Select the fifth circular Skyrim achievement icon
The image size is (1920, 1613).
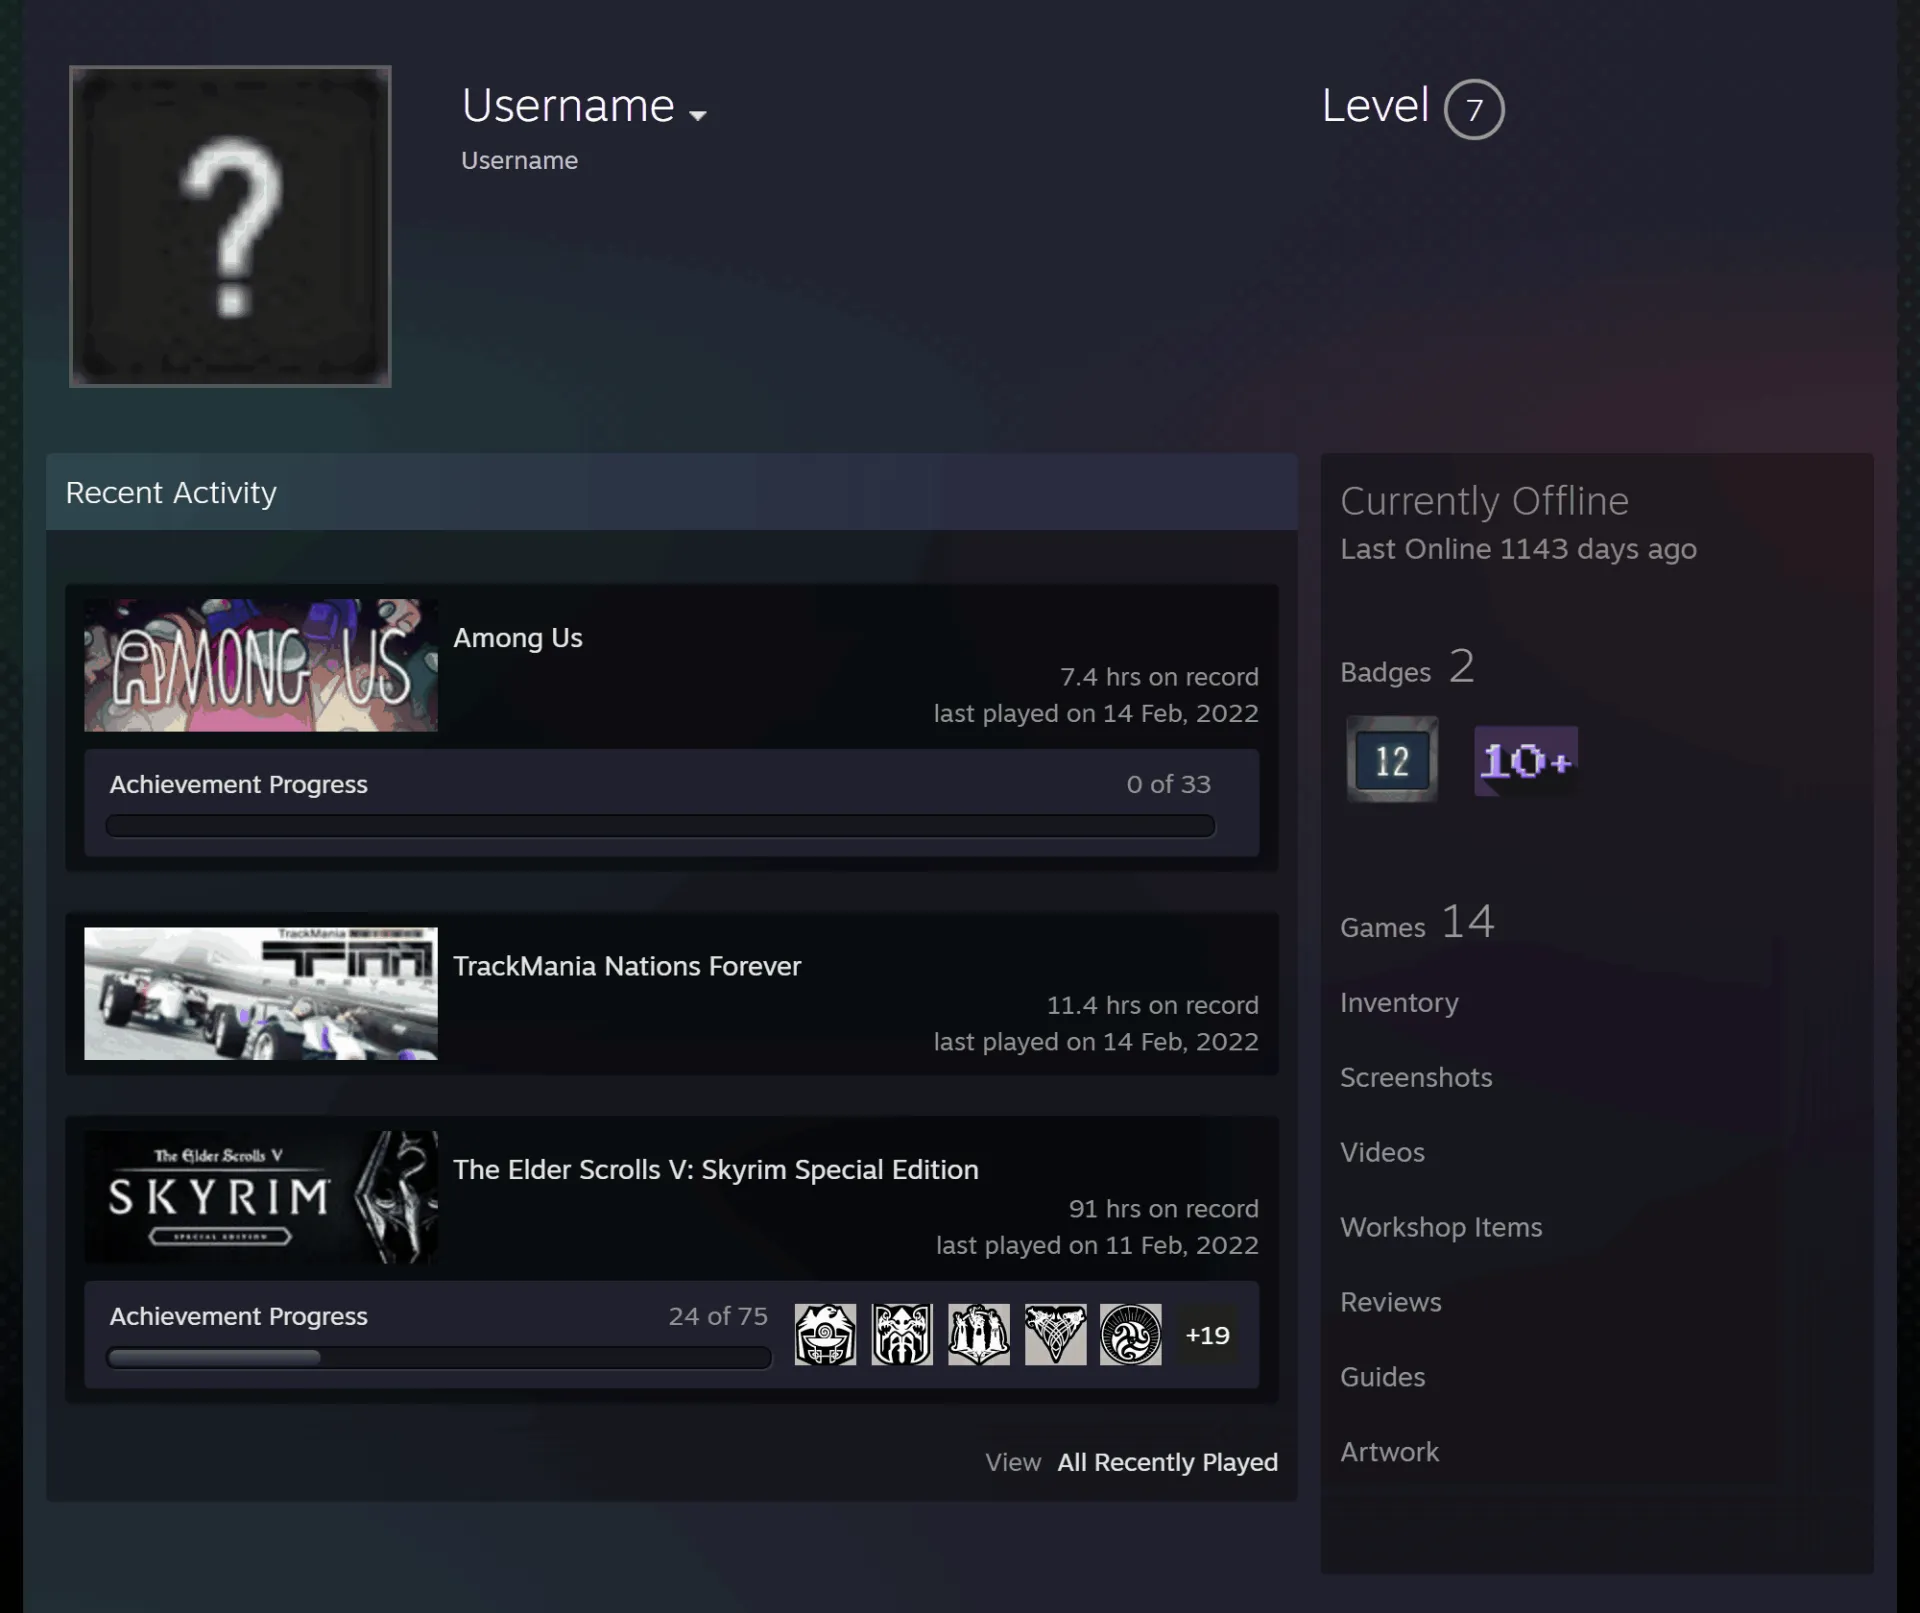tap(1131, 1334)
